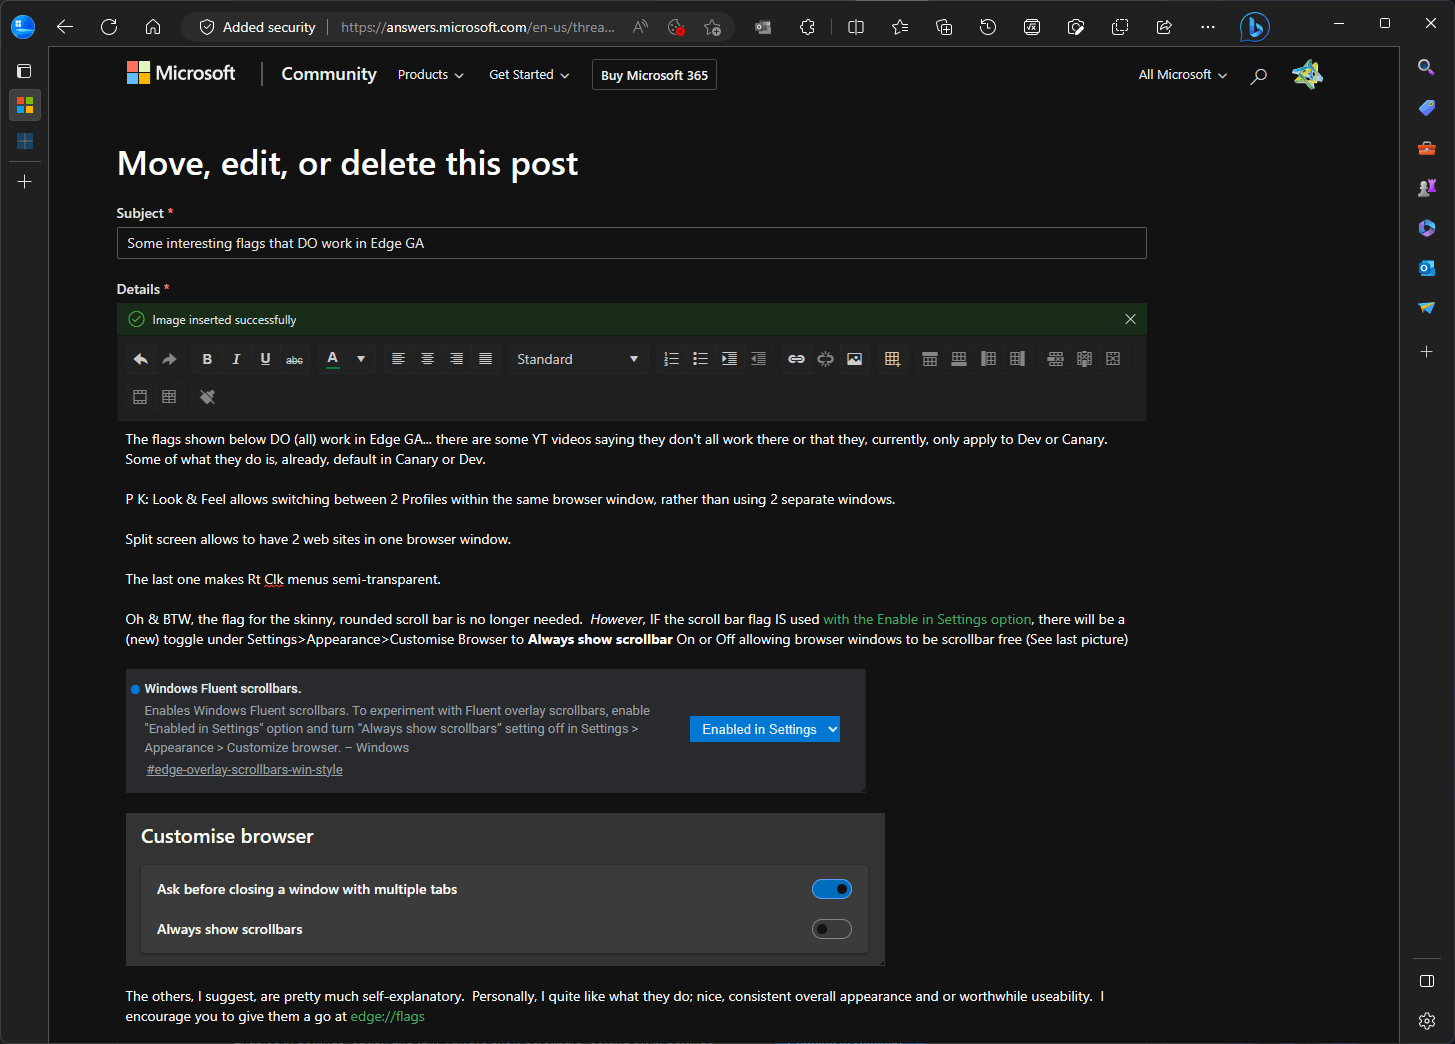Open the user profile avatar
Viewport: 1455px width, 1044px height.
1307,74
